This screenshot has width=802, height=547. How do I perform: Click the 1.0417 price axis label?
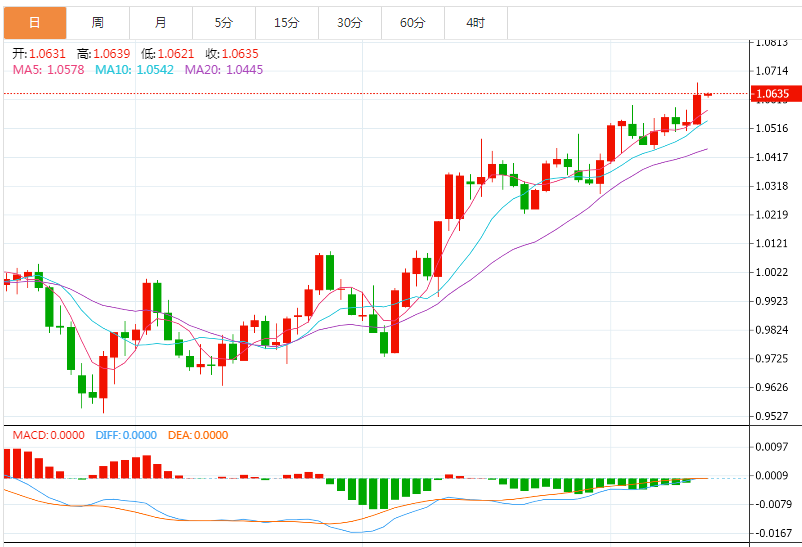pos(772,157)
